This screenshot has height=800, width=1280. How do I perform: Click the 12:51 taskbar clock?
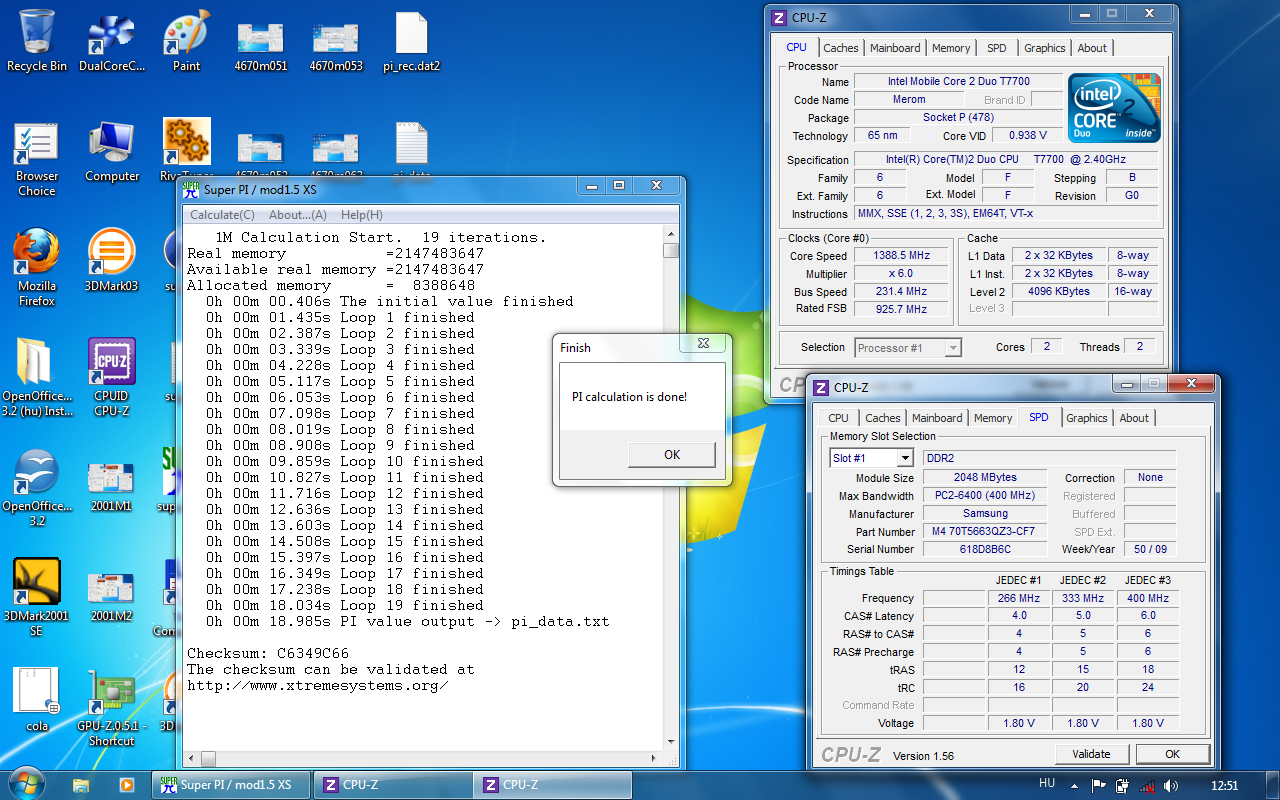coord(1224,785)
